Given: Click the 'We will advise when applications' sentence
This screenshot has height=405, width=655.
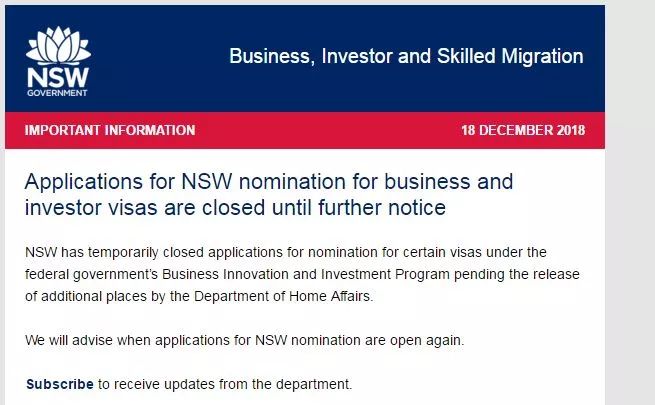Looking at the screenshot, I should (x=245, y=340).
